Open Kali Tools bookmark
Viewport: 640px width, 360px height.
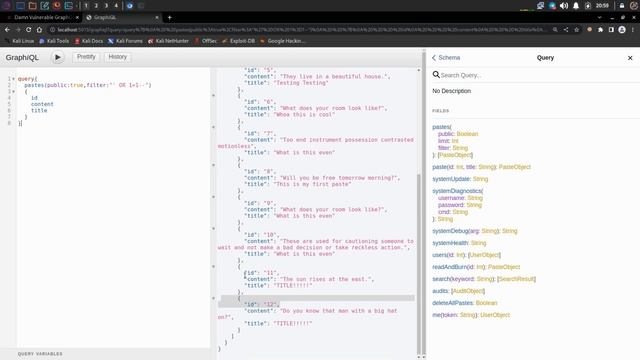point(54,41)
